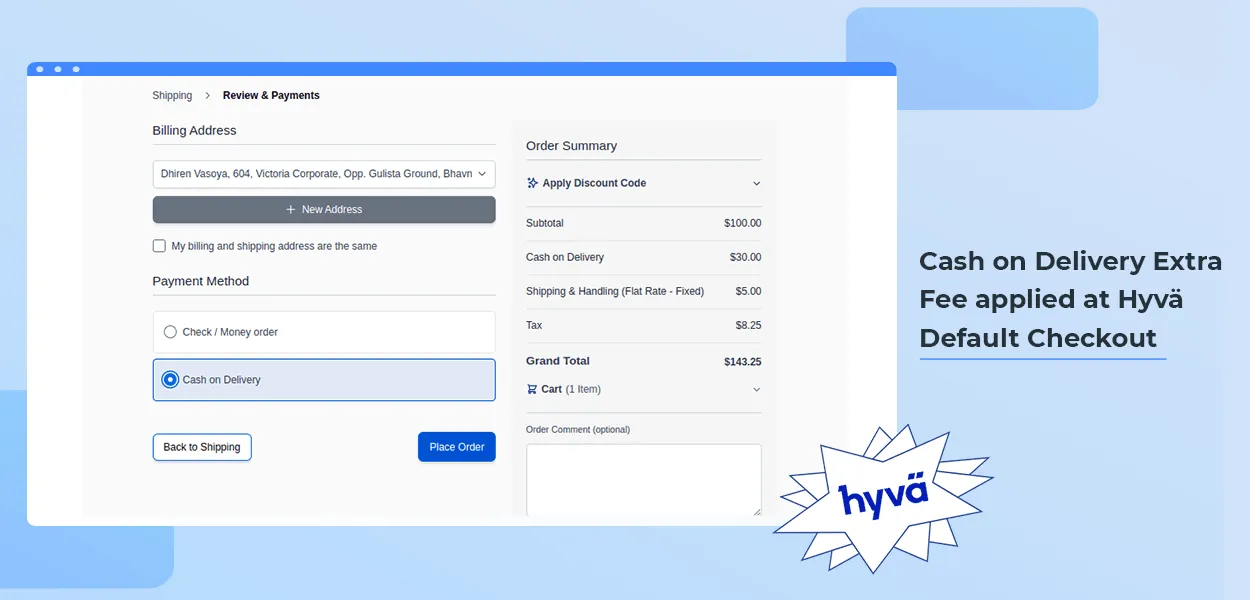
Task: Open the billing address dropdown
Action: (323, 174)
